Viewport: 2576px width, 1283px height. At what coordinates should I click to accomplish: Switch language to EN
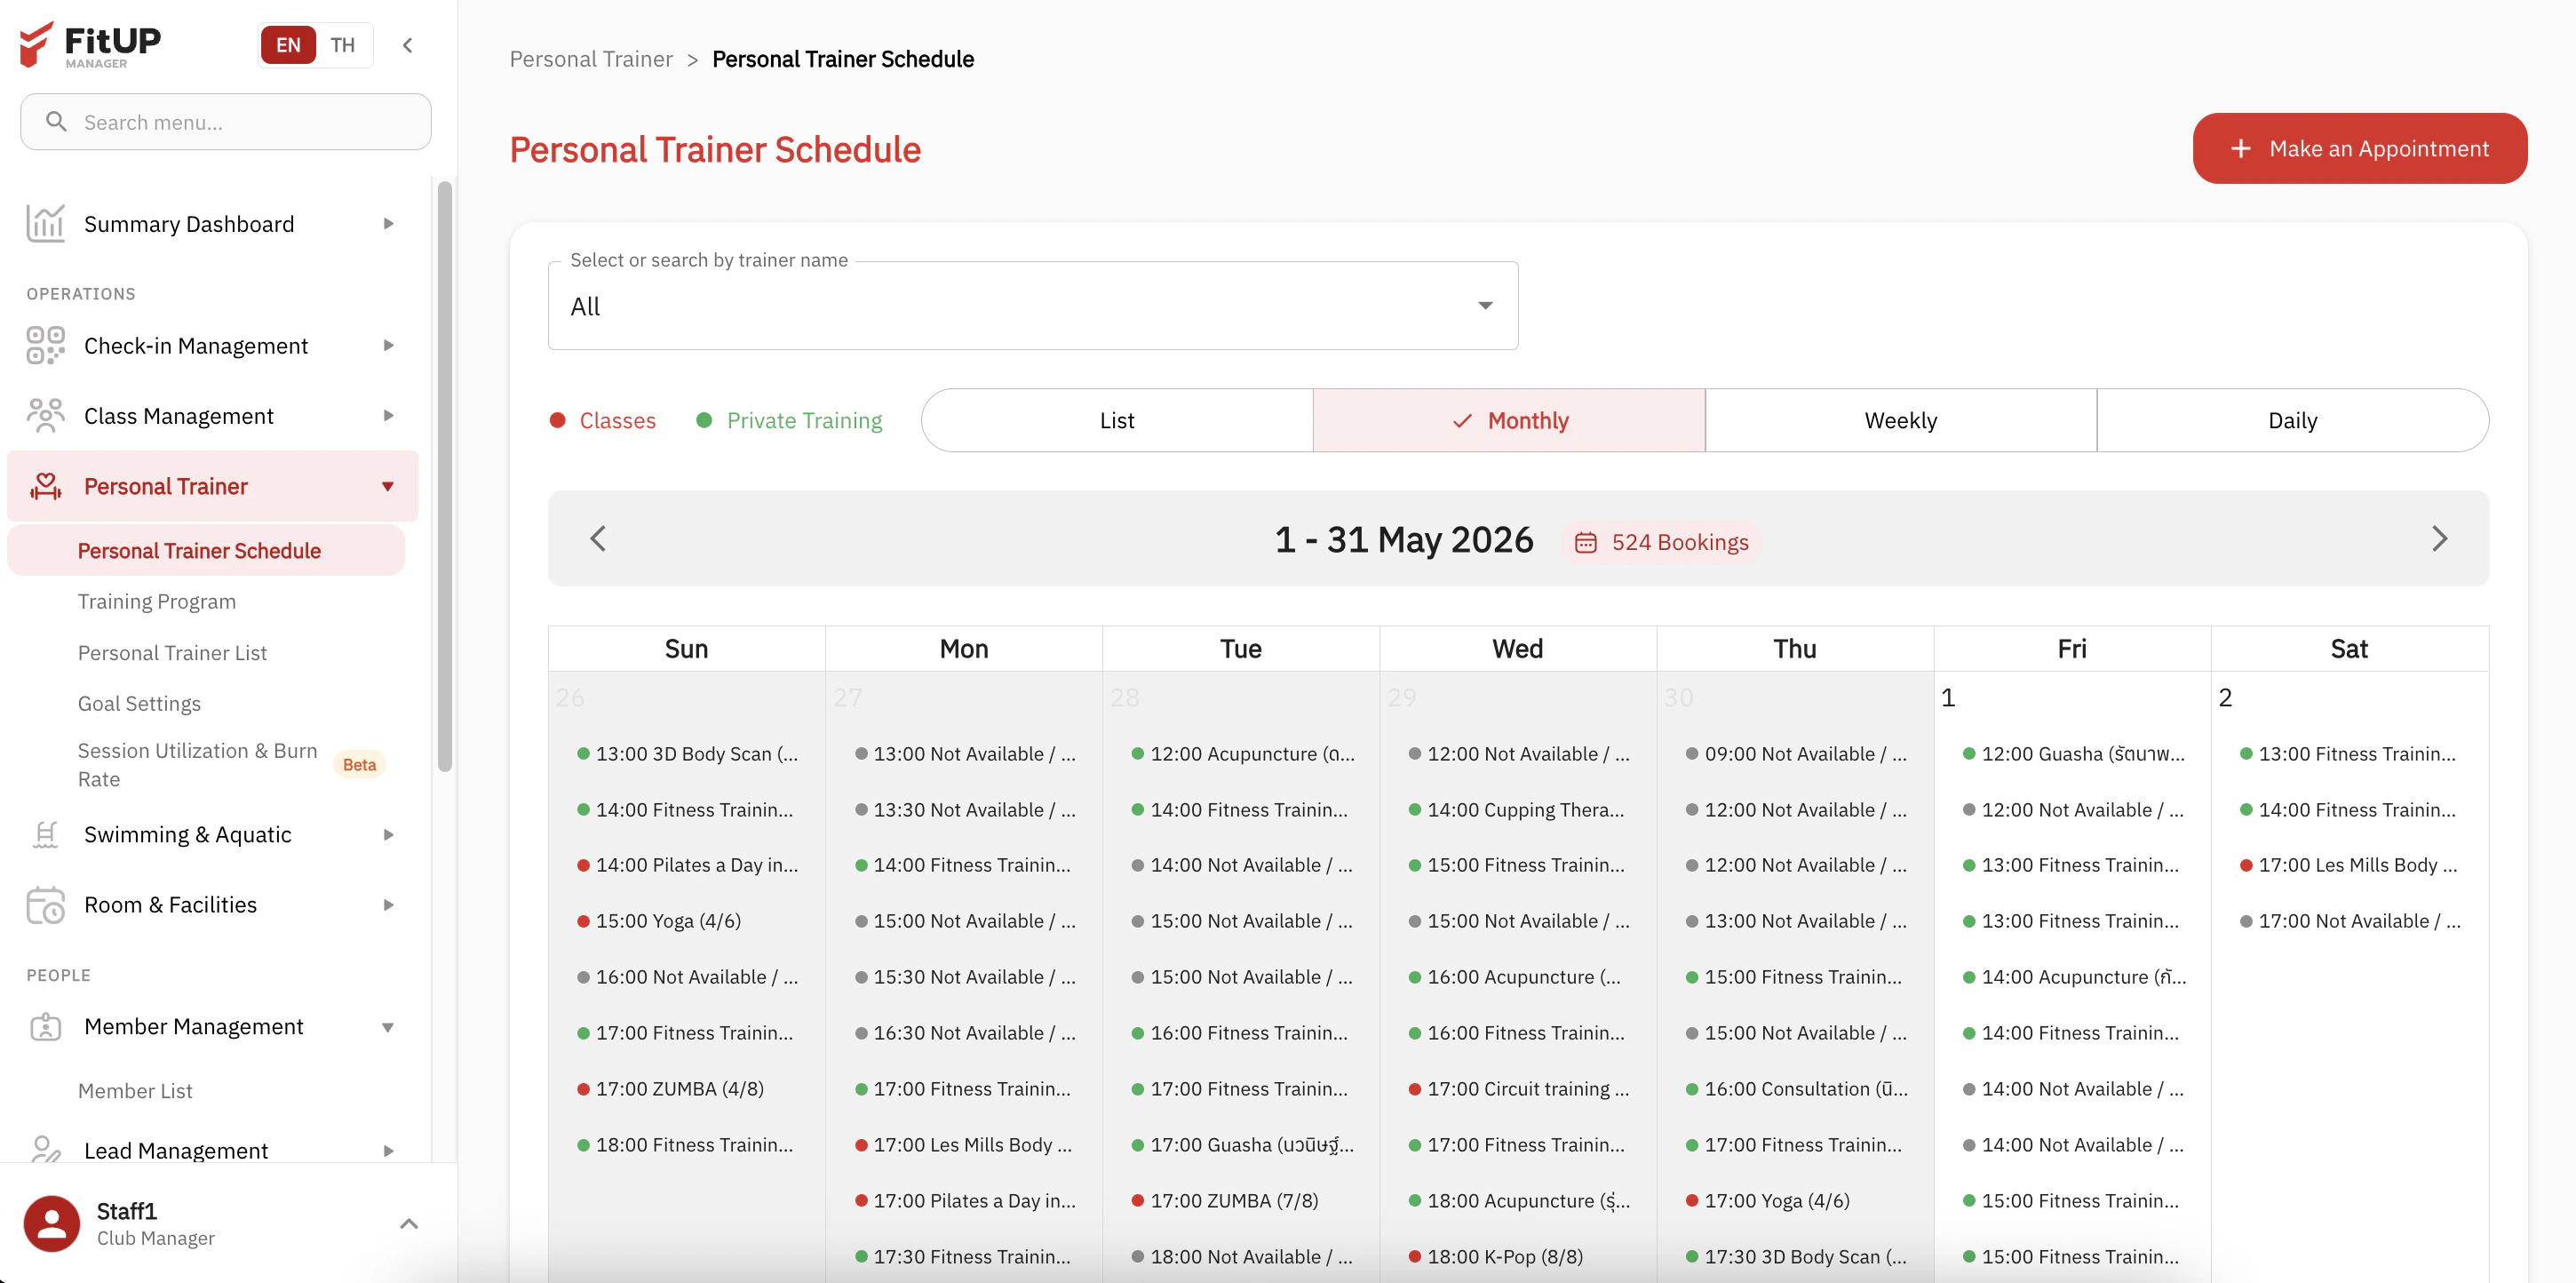pos(288,45)
